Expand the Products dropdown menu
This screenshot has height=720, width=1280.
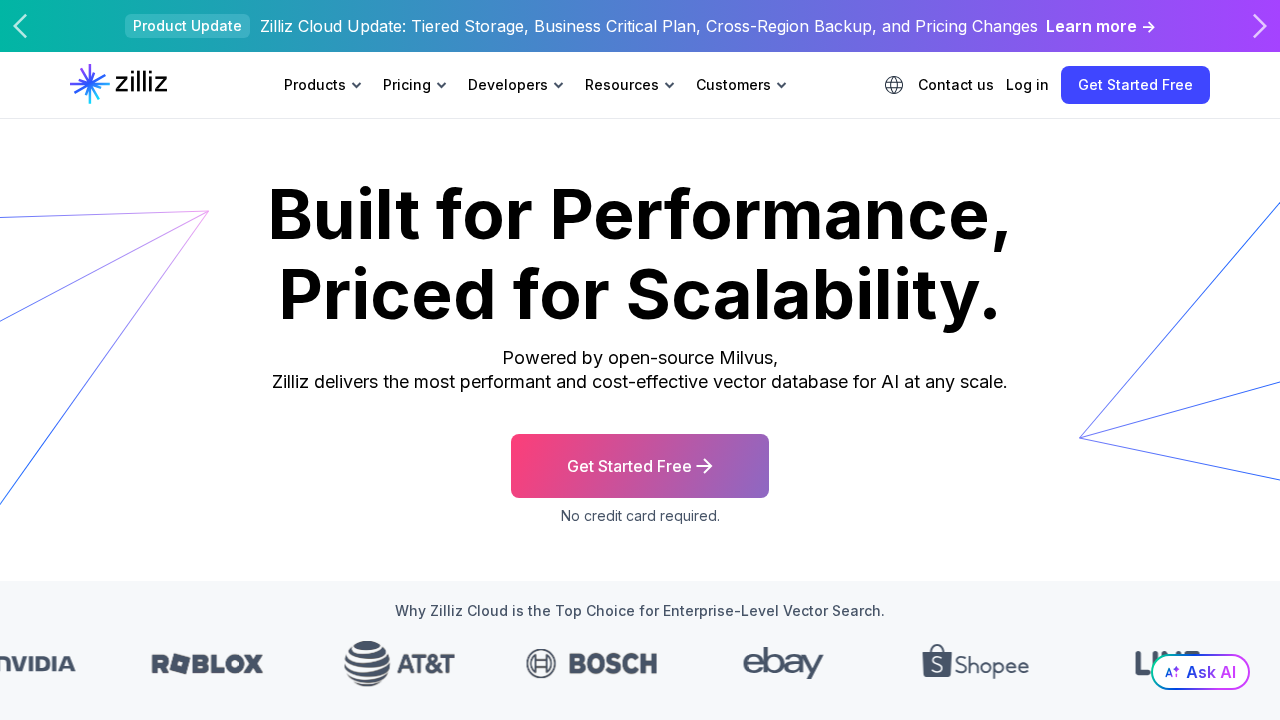point(322,85)
